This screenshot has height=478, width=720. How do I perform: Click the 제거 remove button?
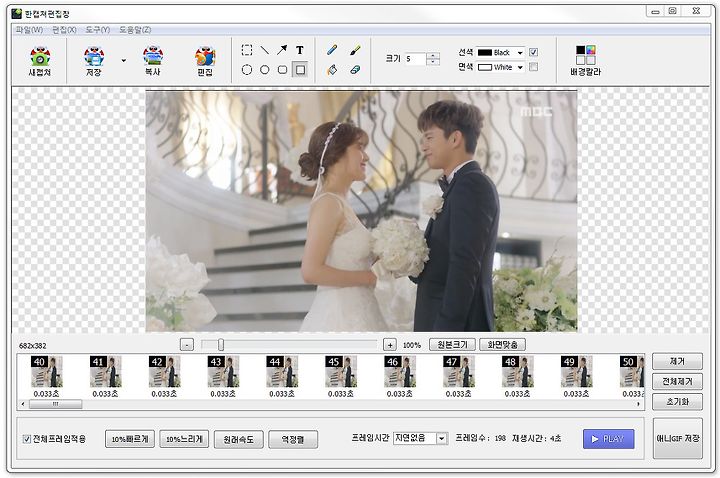677,361
